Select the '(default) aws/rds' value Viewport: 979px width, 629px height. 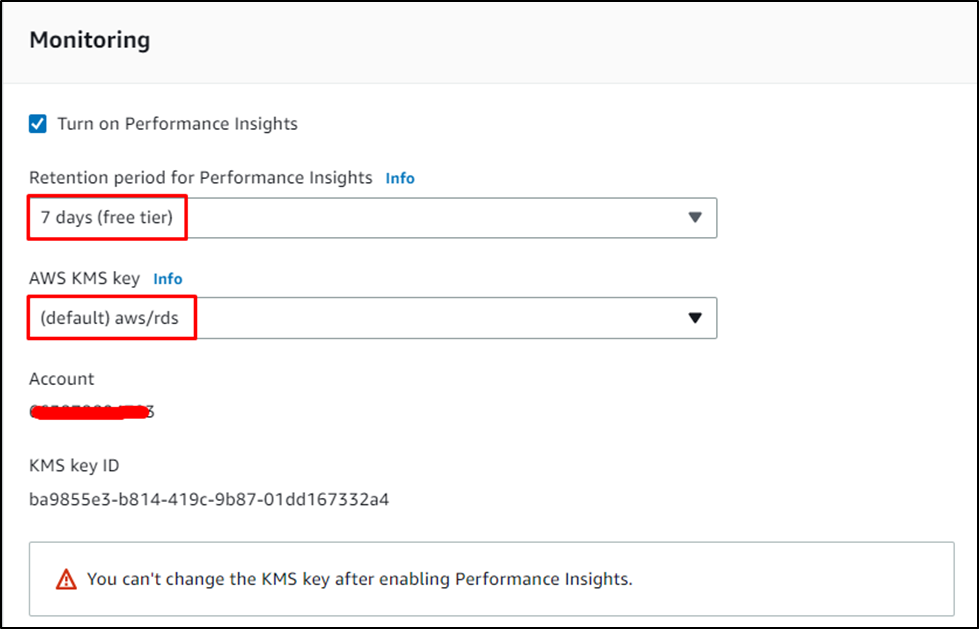point(109,318)
